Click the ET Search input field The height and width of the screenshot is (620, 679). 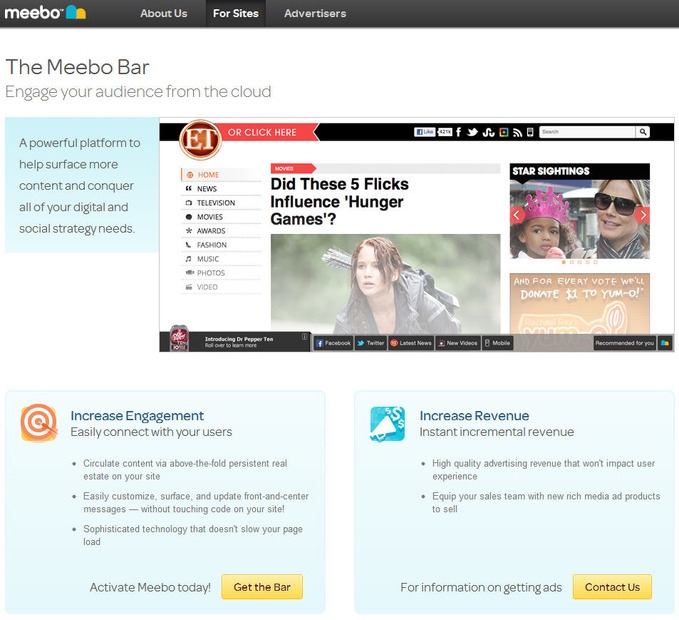click(x=587, y=132)
